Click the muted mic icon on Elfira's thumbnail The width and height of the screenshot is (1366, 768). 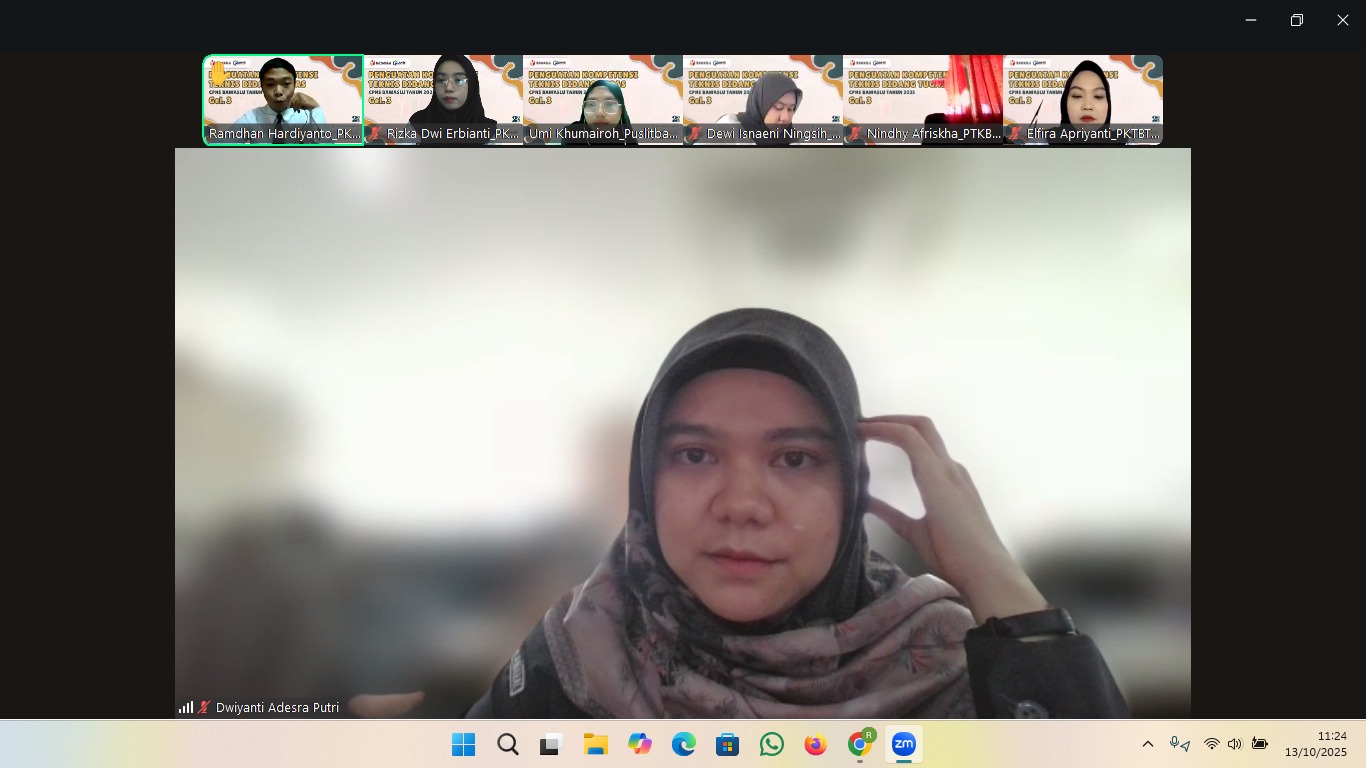pyautogui.click(x=1015, y=133)
